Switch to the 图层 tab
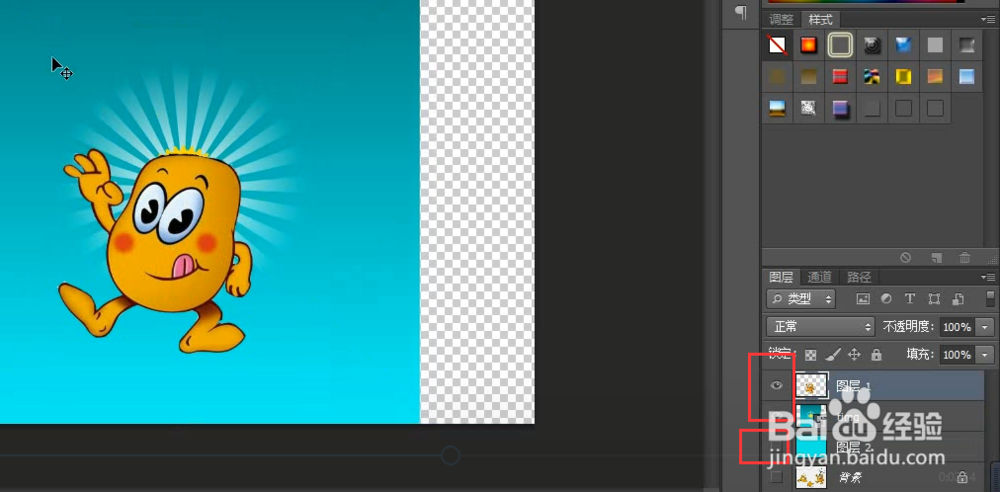The image size is (1000, 492). tap(781, 277)
